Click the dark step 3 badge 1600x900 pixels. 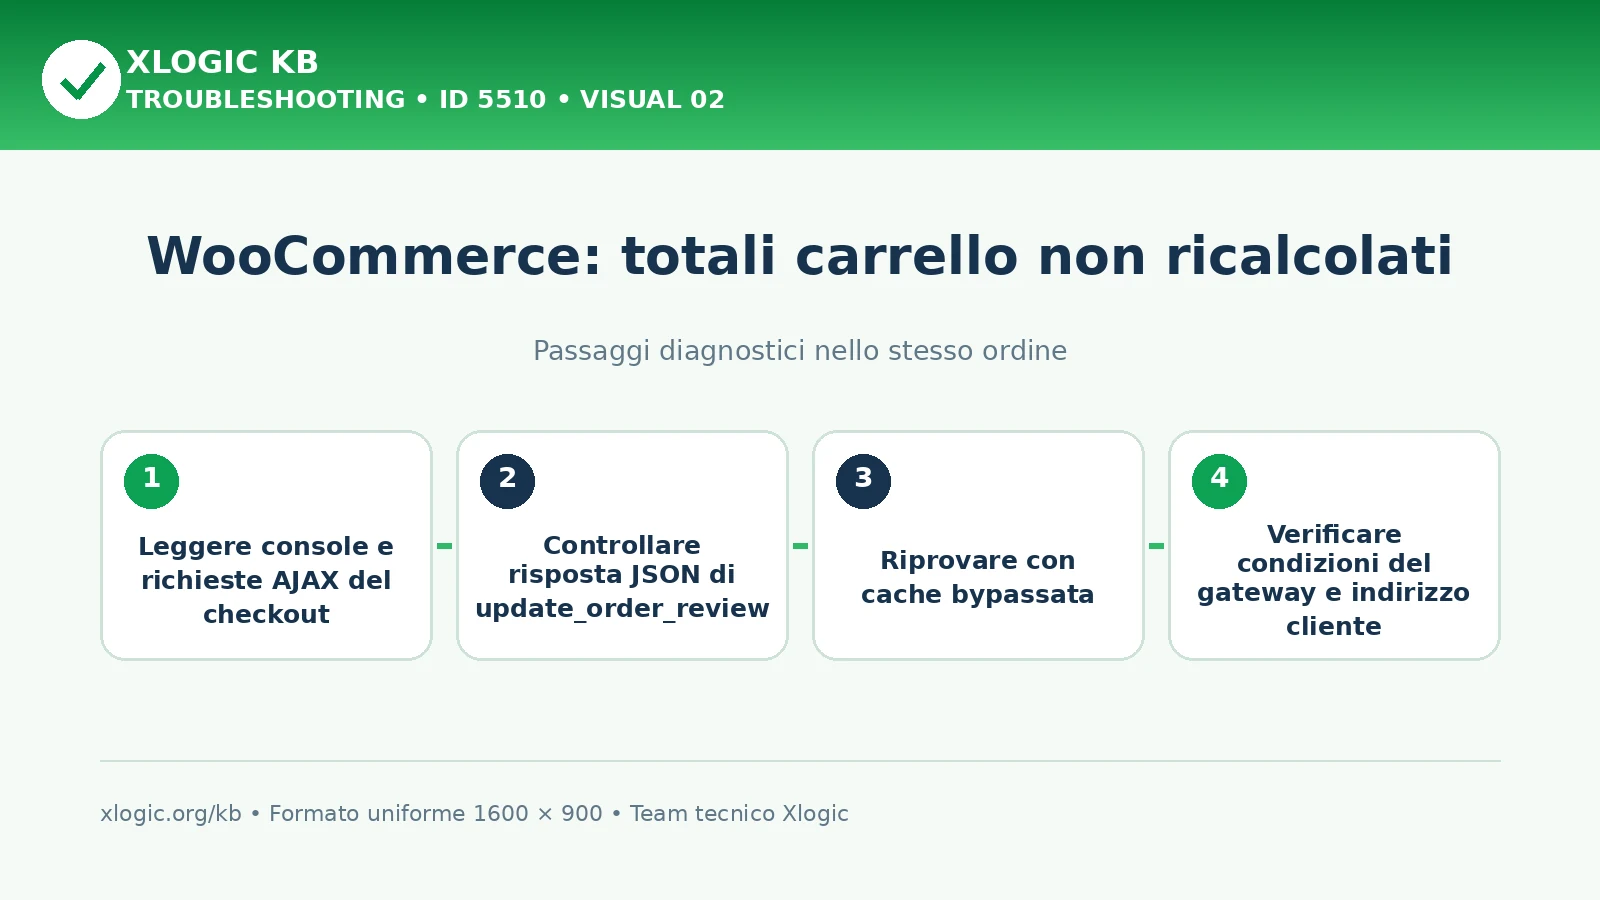(x=863, y=481)
